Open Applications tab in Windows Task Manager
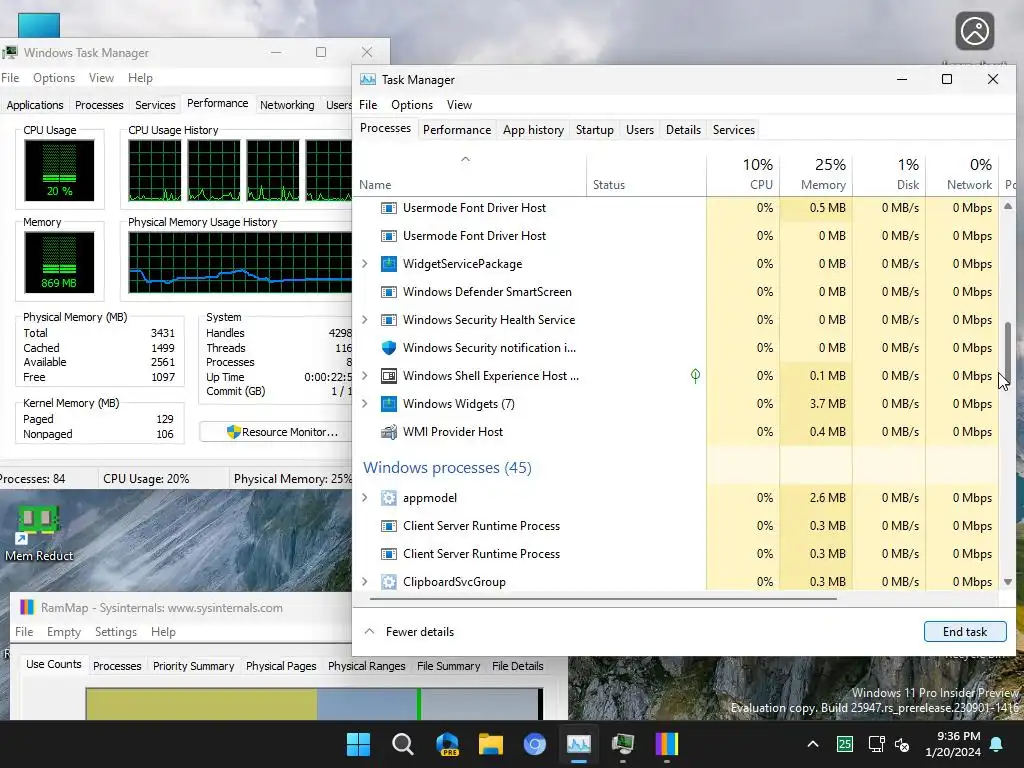 [35, 104]
